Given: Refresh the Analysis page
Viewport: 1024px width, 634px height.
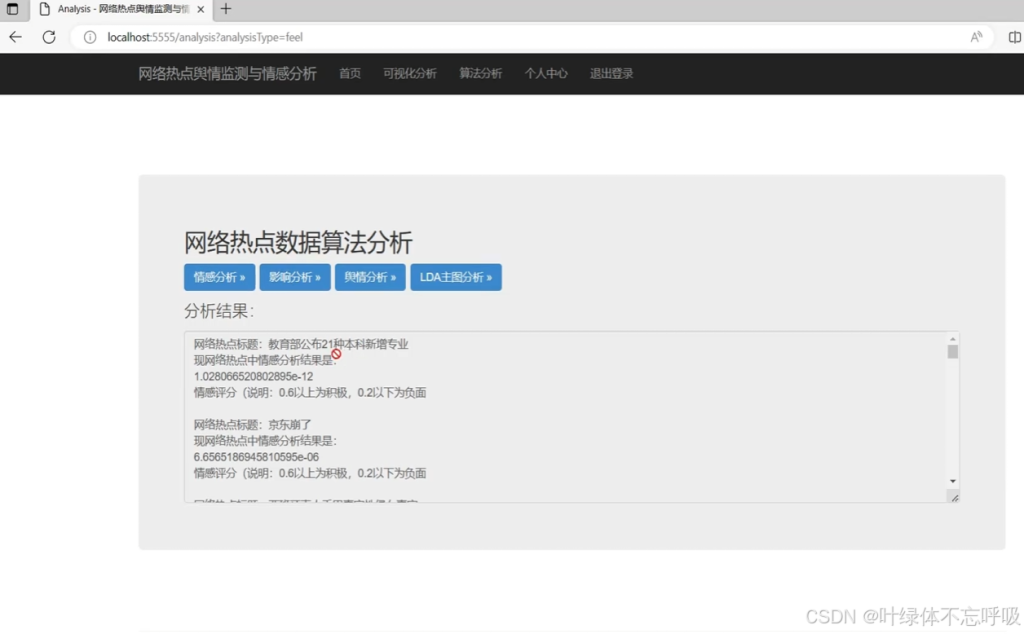Looking at the screenshot, I should (x=48, y=36).
